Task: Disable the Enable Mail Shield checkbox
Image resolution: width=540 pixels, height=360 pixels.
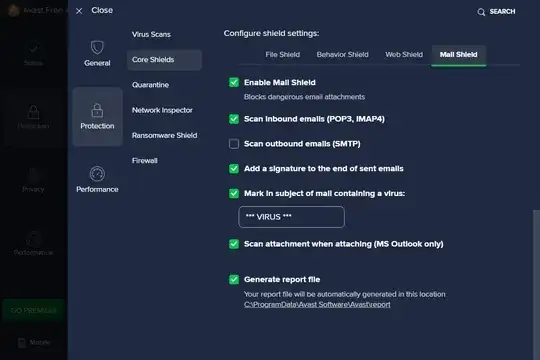Action: pos(234,82)
